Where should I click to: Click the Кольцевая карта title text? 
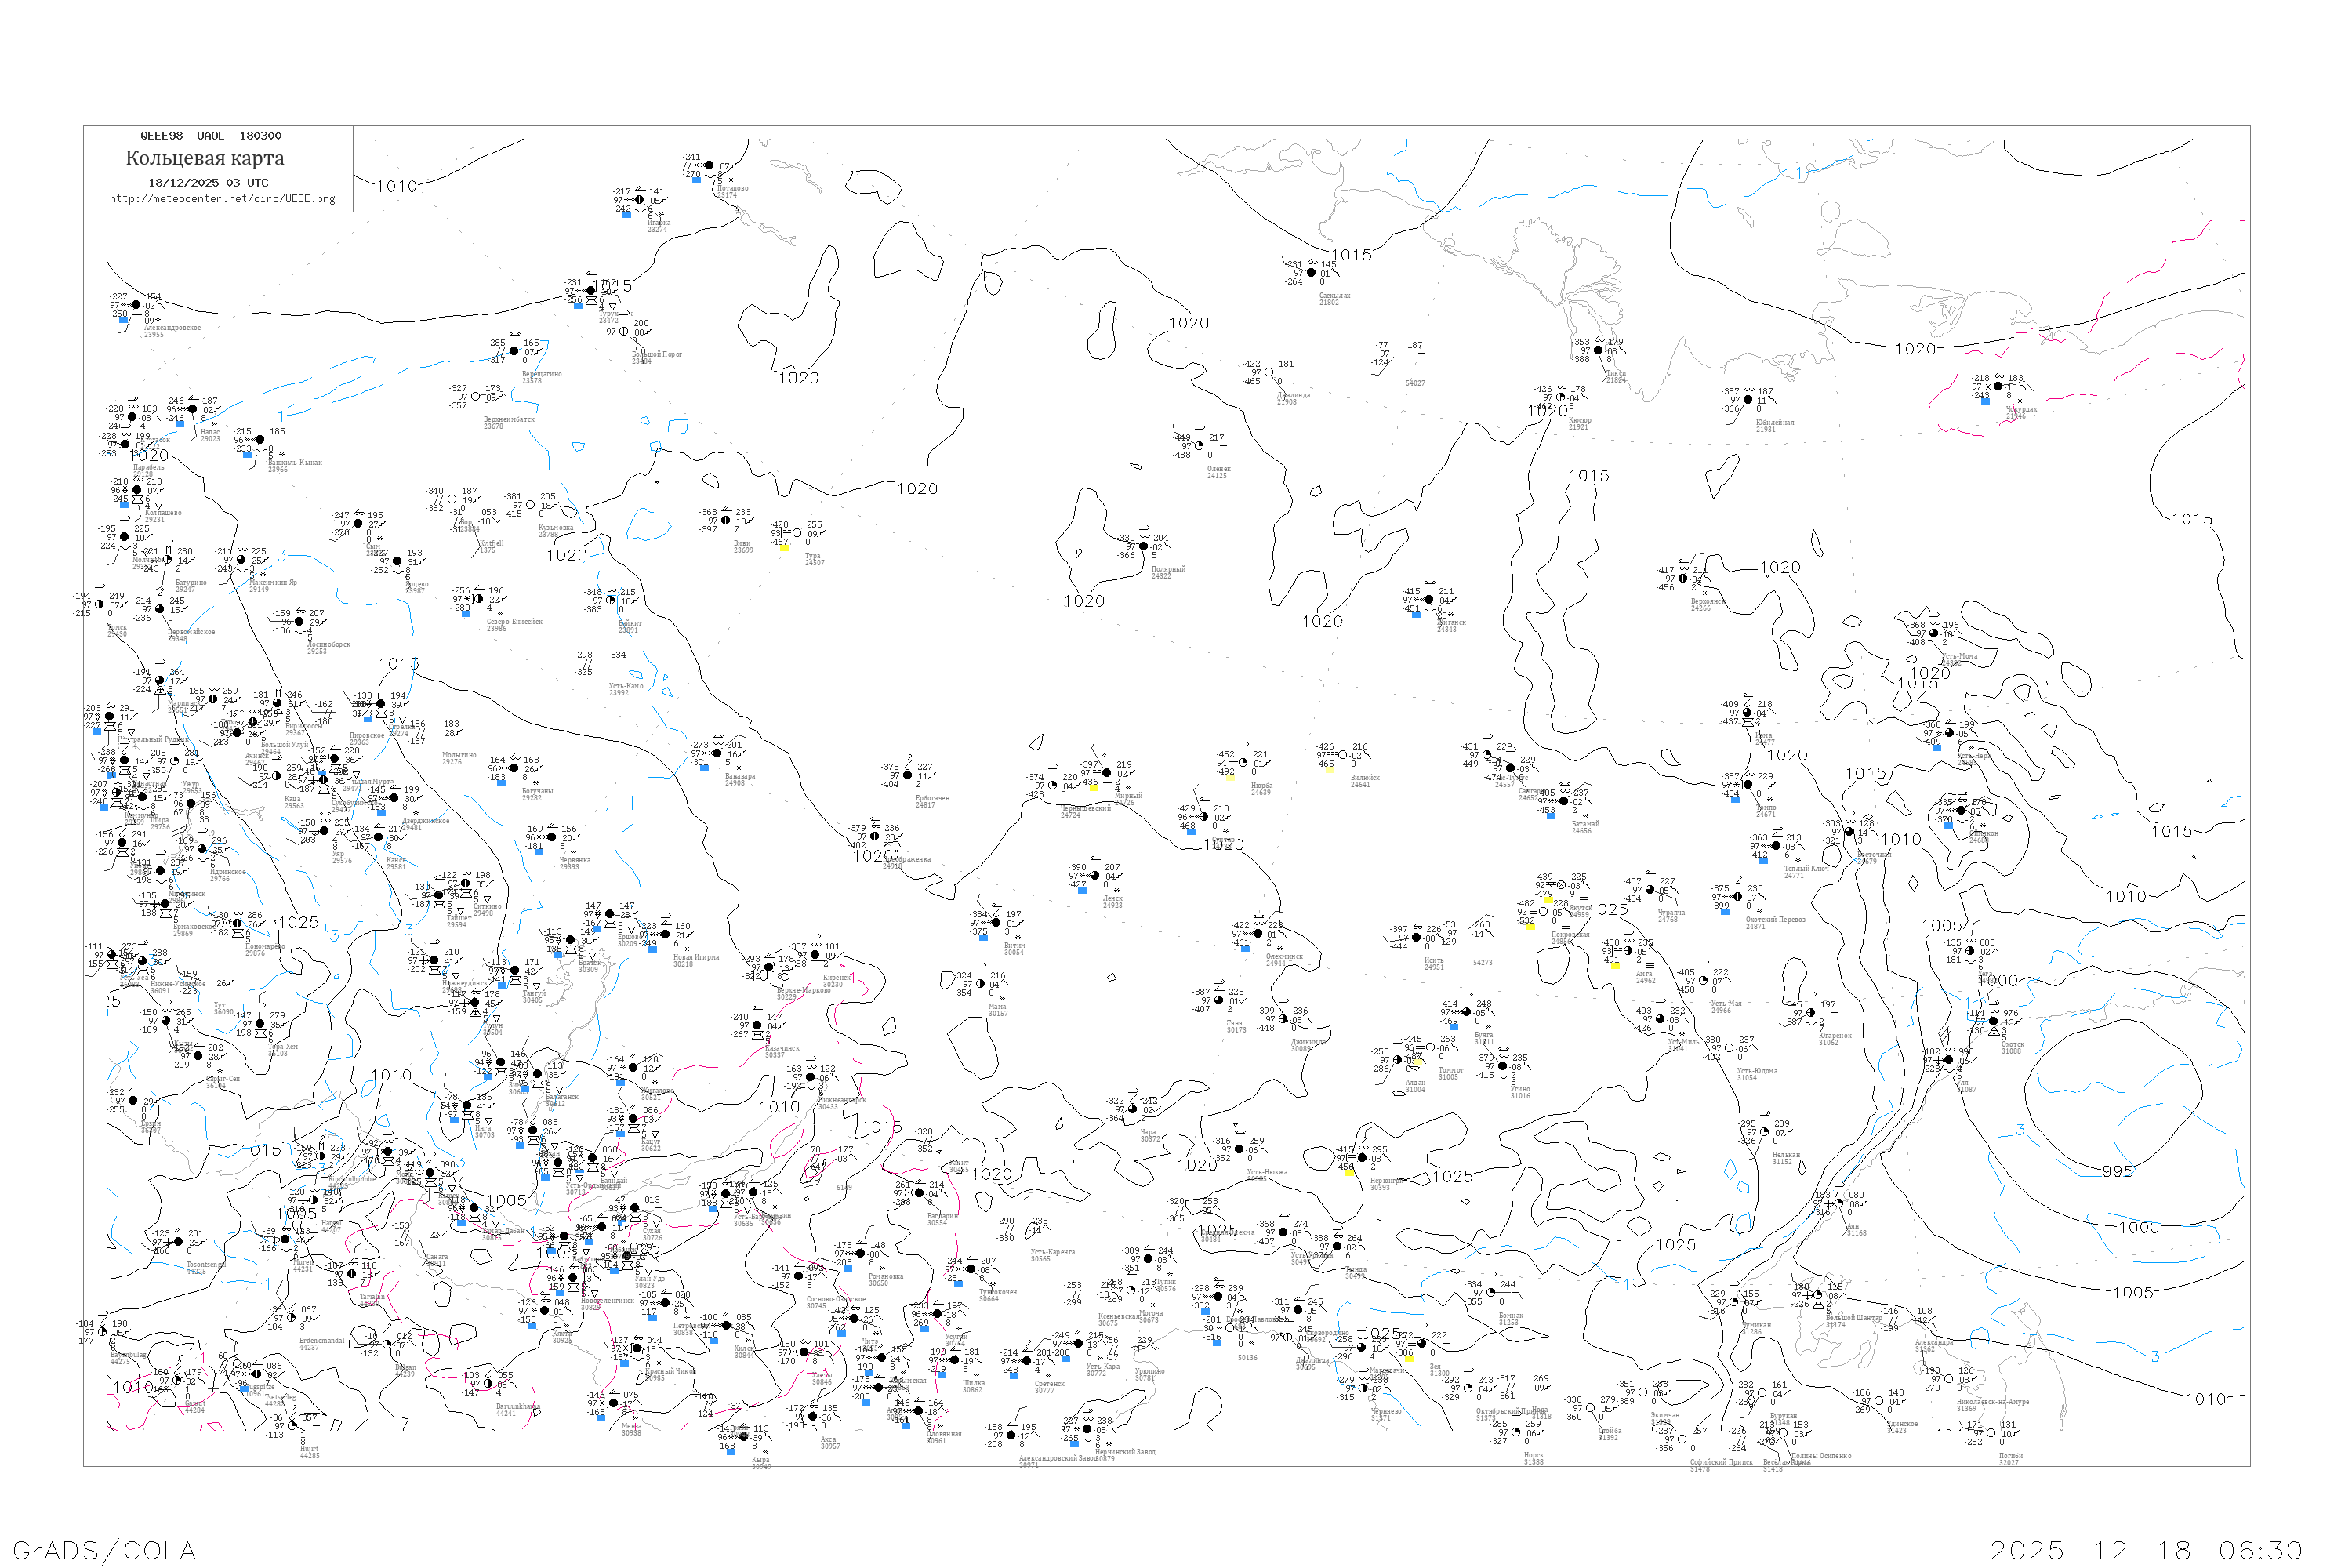(x=204, y=158)
